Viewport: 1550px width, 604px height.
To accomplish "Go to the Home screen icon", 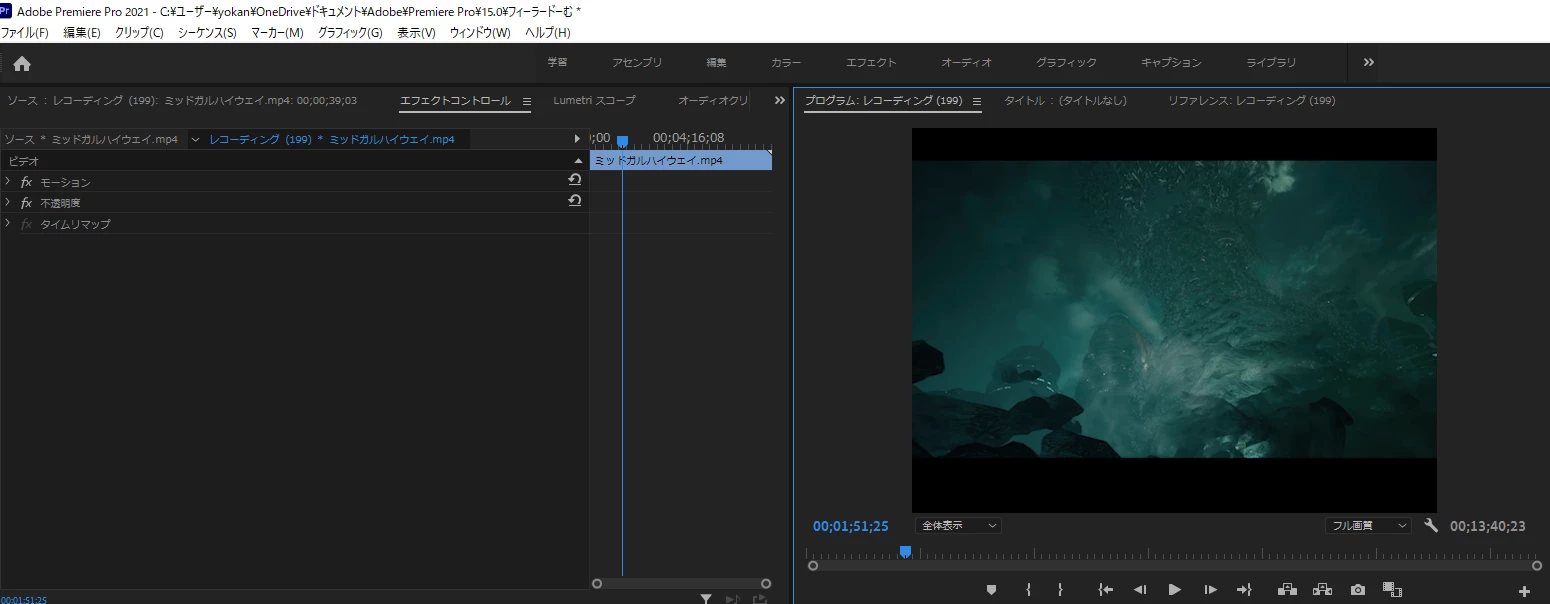I will pyautogui.click(x=22, y=63).
